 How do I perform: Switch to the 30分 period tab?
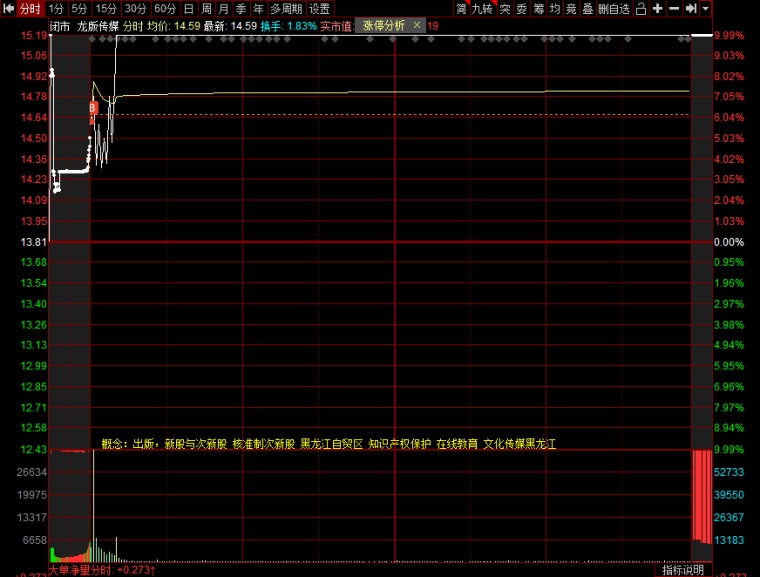[135, 8]
